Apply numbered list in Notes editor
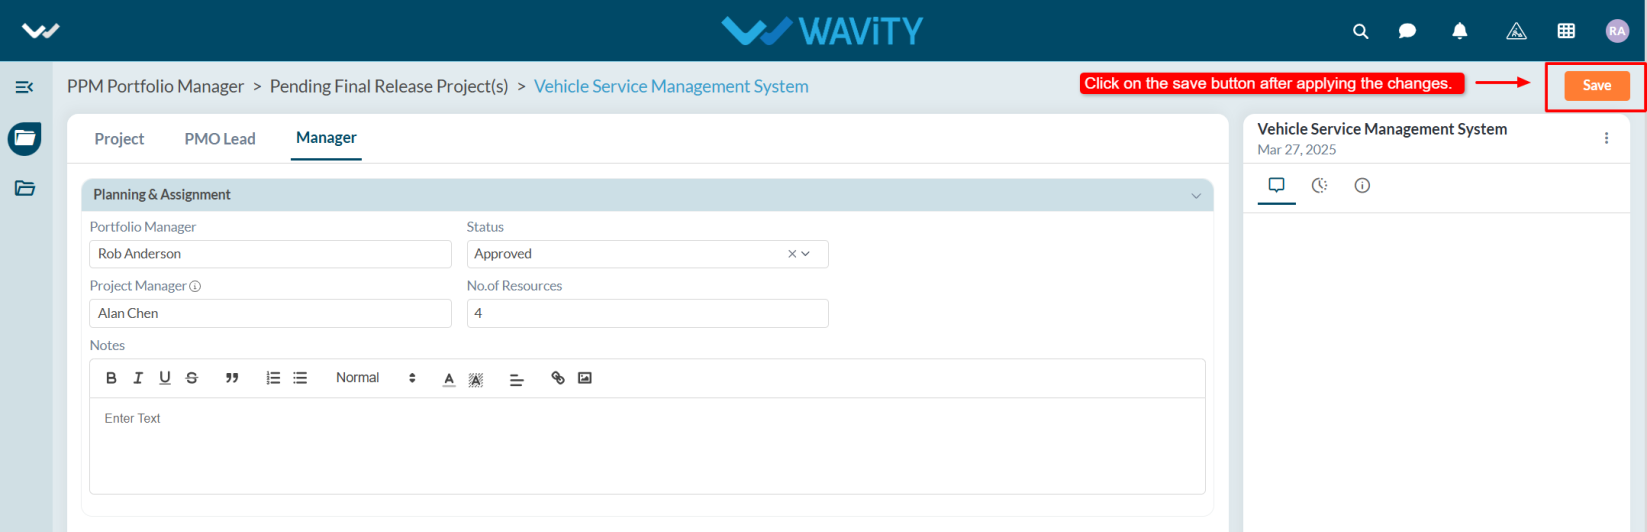The image size is (1647, 532). (x=273, y=378)
